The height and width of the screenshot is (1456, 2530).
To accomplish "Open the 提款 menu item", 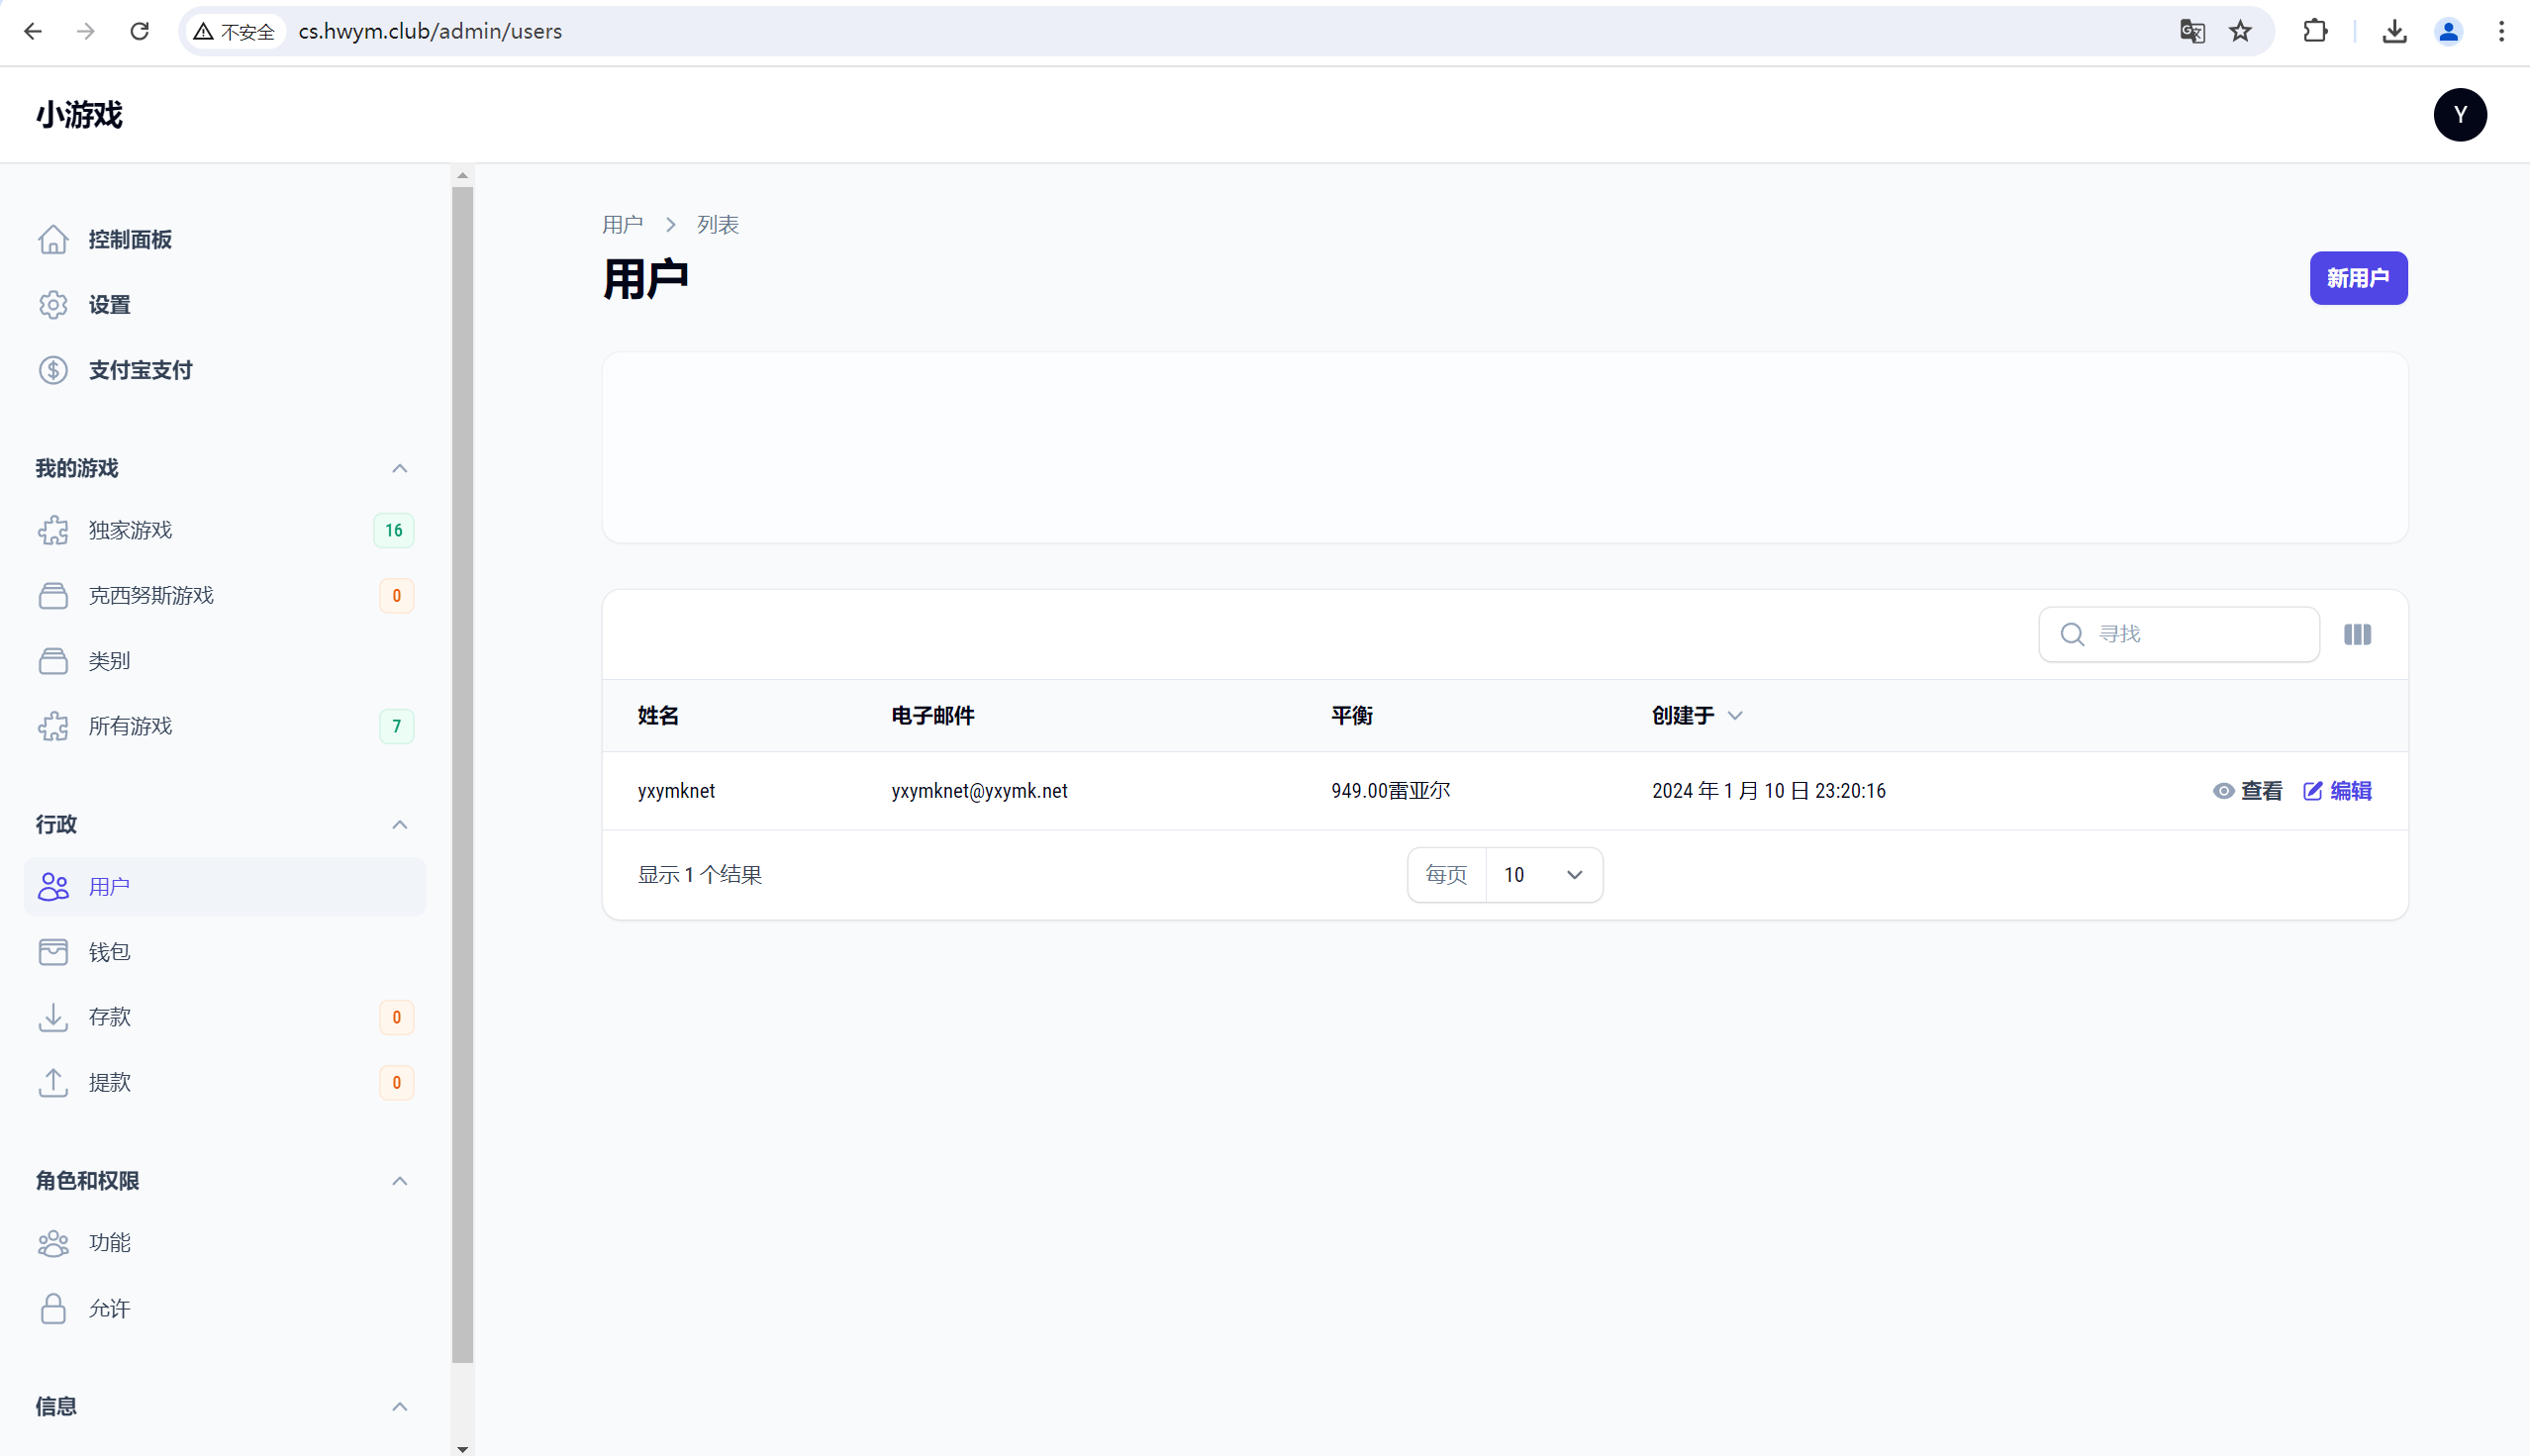I will coord(224,1082).
